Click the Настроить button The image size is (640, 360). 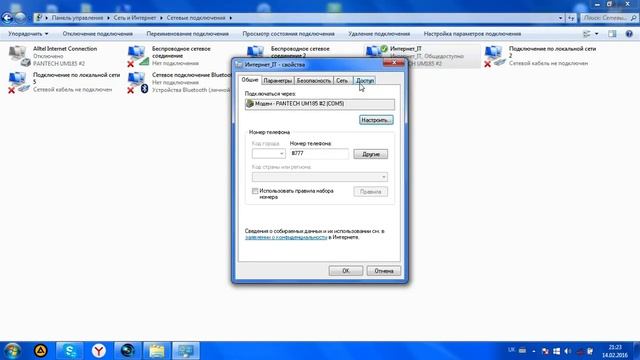point(376,120)
